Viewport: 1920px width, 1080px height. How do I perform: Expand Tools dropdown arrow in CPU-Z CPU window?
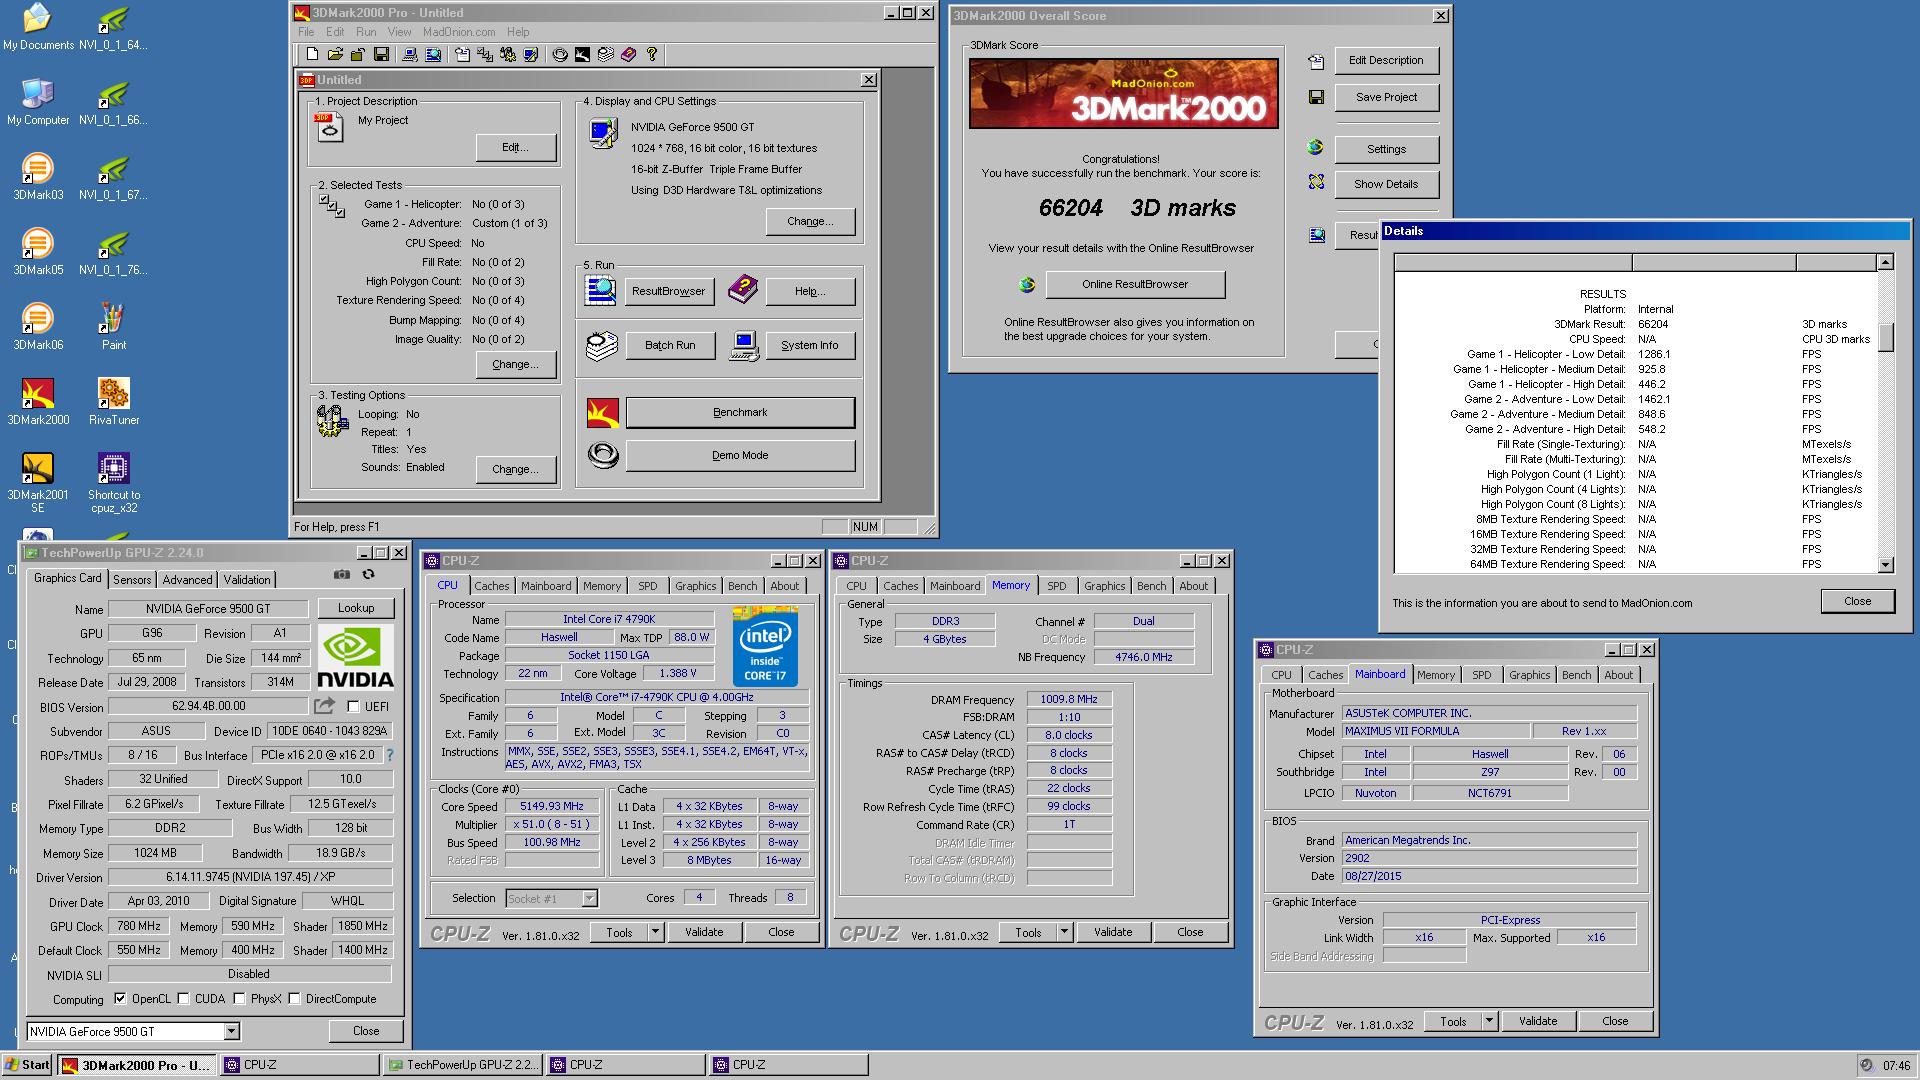(x=655, y=932)
